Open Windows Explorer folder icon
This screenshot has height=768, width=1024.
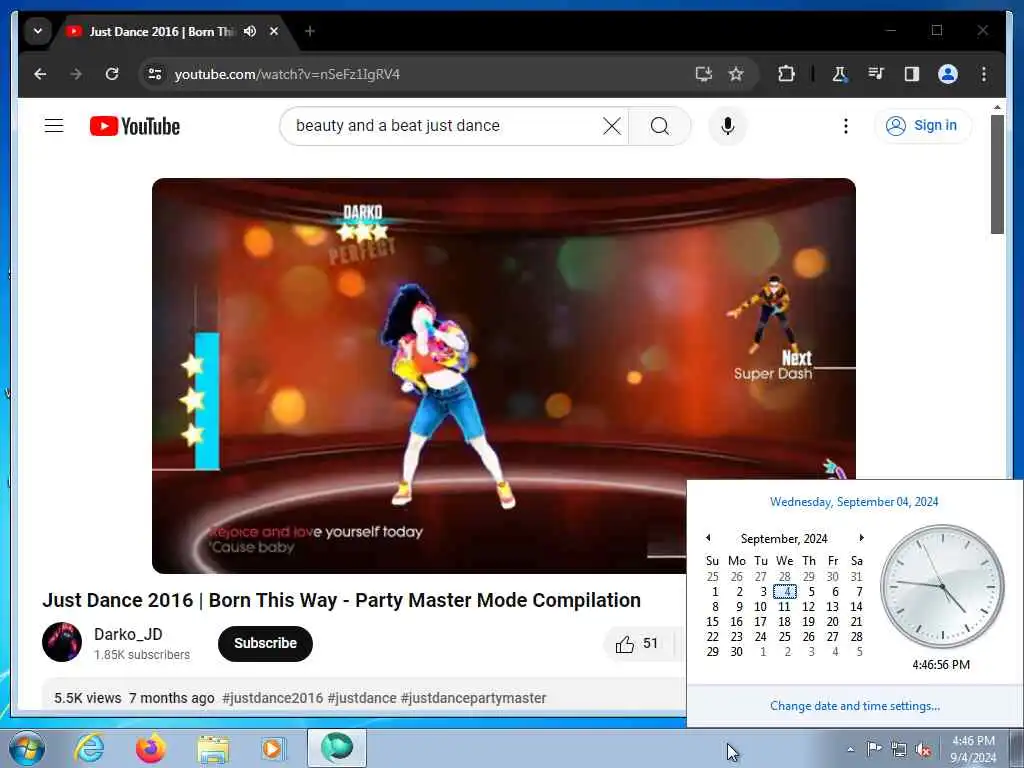(x=213, y=748)
